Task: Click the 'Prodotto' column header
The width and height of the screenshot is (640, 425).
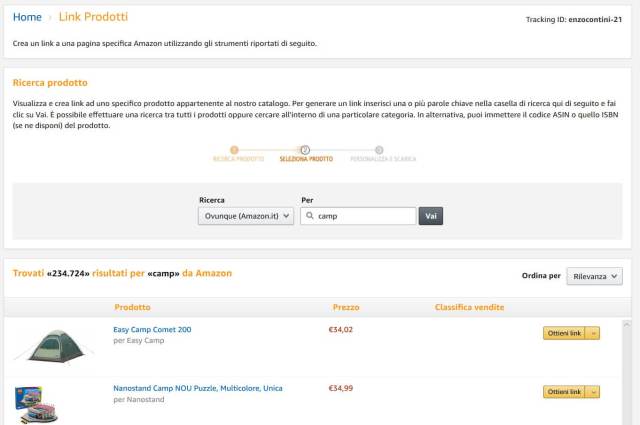Action: 132,307
